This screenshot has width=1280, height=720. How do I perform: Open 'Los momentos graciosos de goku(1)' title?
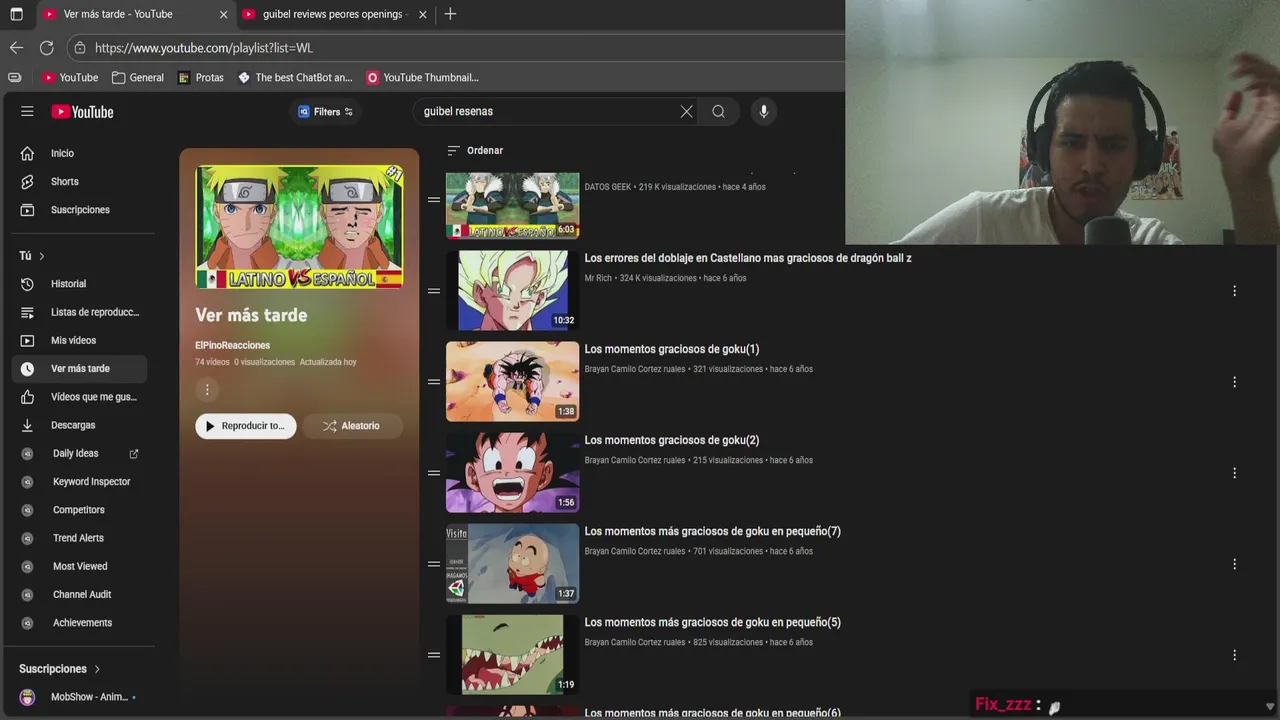point(672,349)
